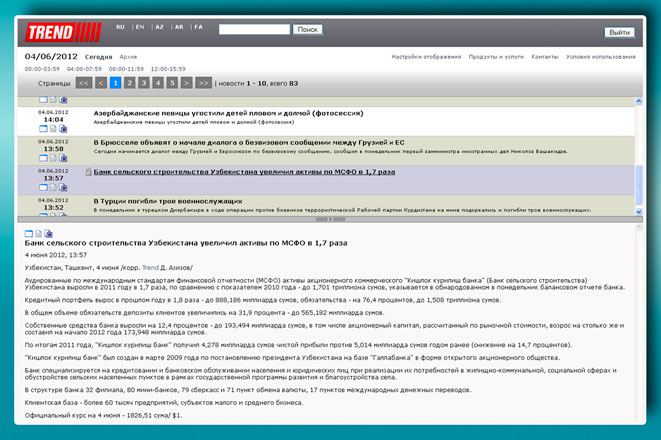Select page 2 in pagination
This screenshot has height=440, width=661.
point(130,83)
